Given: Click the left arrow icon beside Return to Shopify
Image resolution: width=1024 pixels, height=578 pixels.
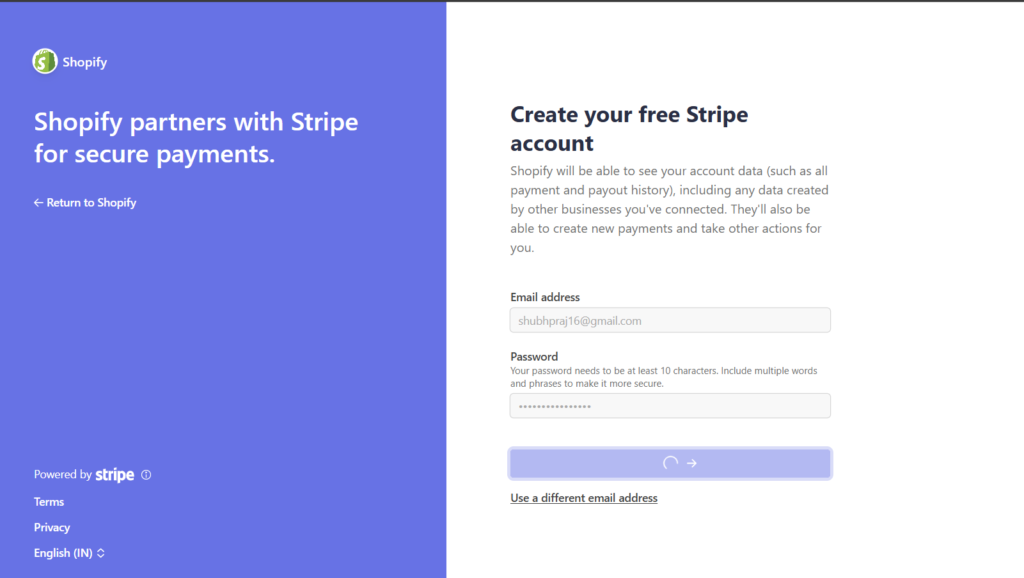Looking at the screenshot, I should coord(38,203).
